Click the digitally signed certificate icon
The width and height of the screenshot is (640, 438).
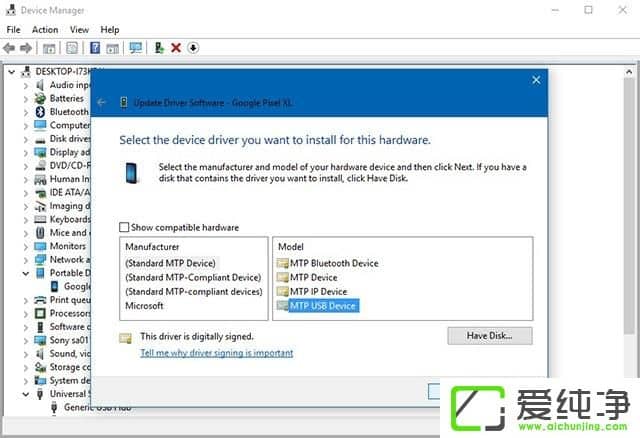125,338
